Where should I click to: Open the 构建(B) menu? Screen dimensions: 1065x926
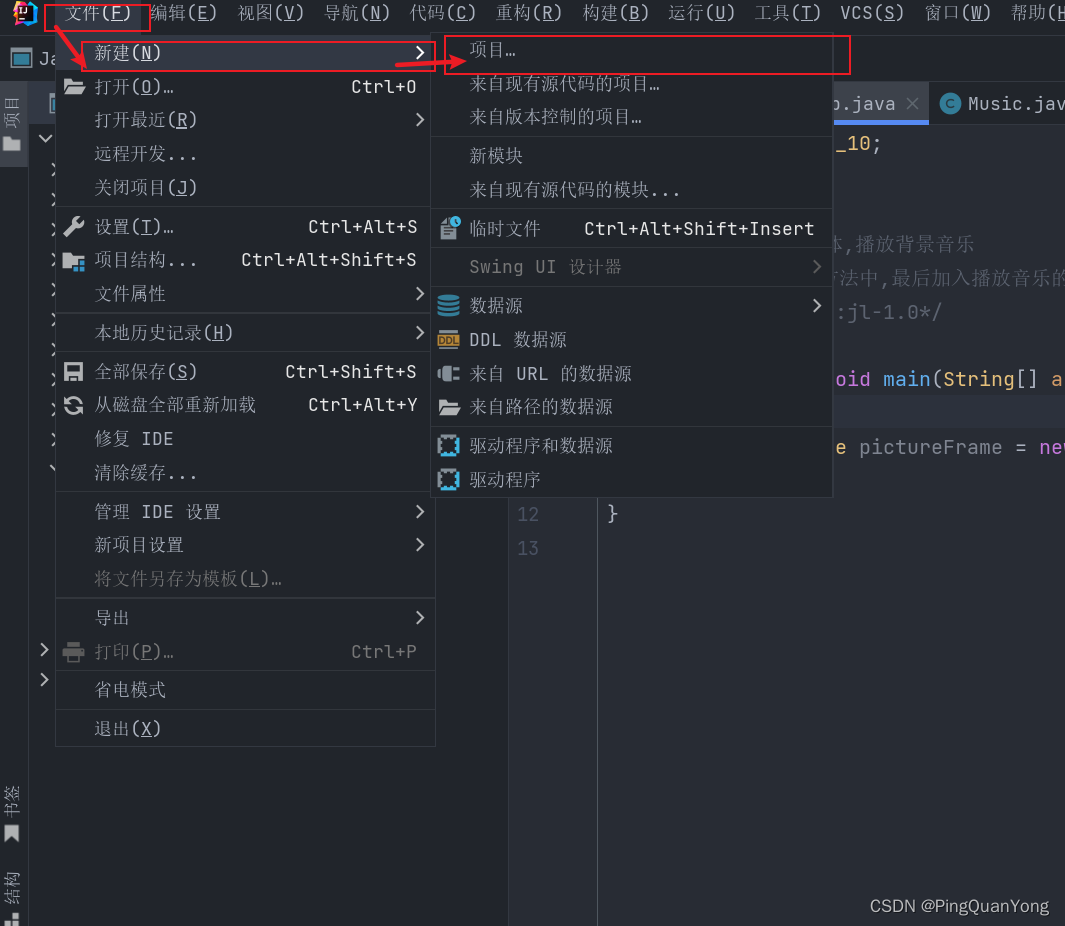(615, 13)
